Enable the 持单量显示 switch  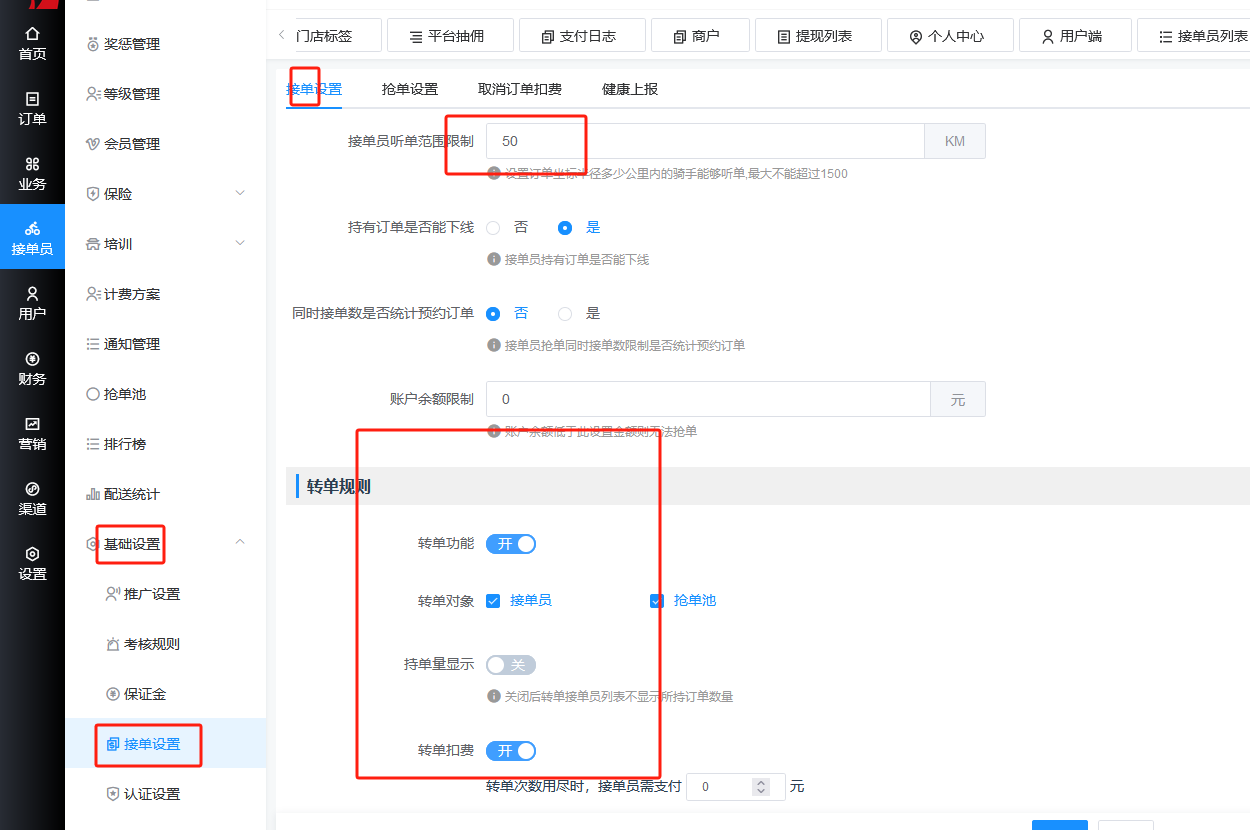[511, 665]
